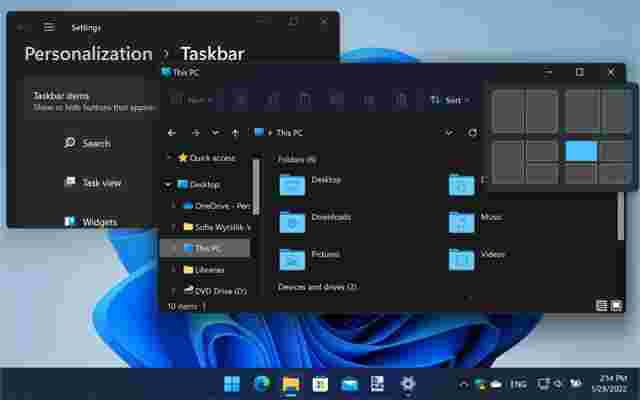Click the ENG language indicator

click(518, 384)
